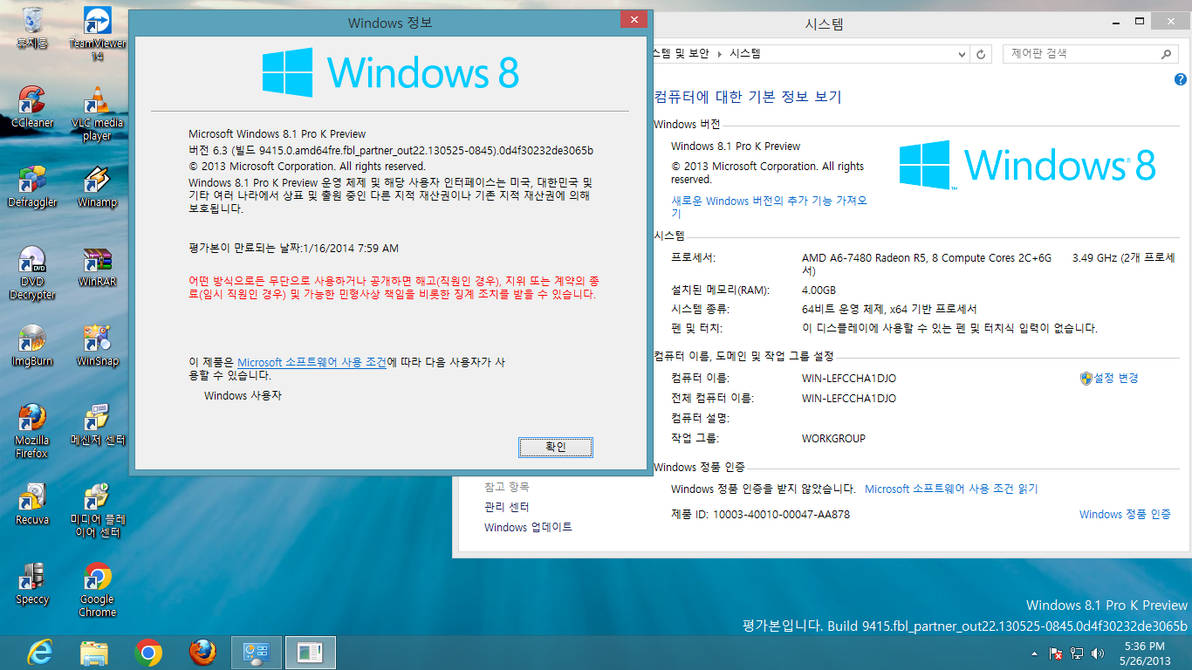Expand the address bar history dropdown
Viewport: 1192px width, 670px height.
(x=962, y=54)
